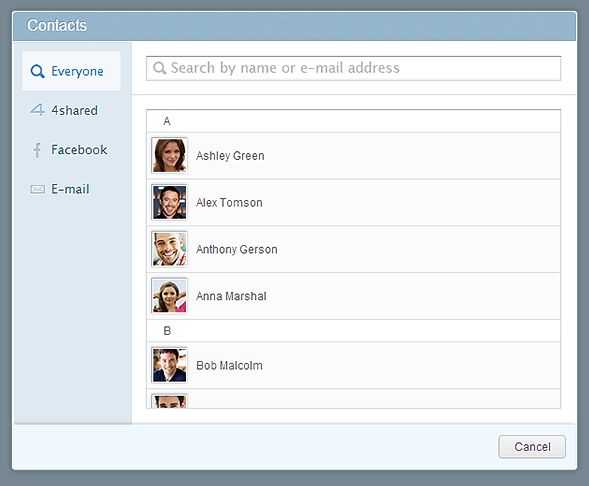This screenshot has height=486, width=589.
Task: Click the partially visible contact at list bottom
Action: [x=353, y=399]
